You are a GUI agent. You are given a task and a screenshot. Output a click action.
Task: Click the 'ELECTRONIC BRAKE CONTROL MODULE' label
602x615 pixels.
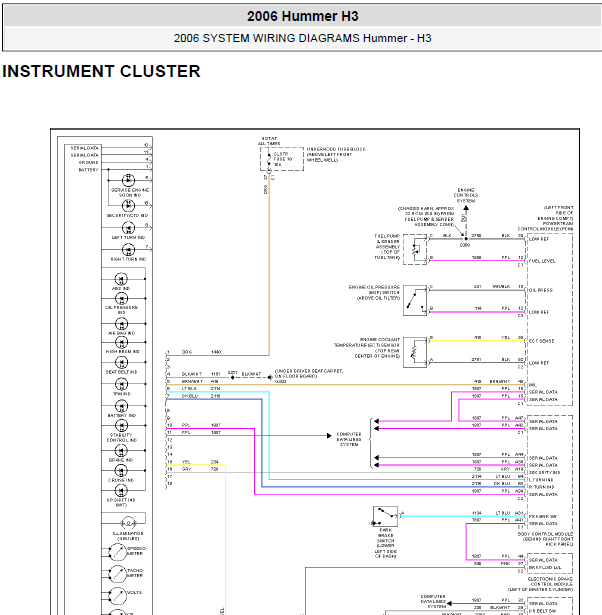coord(550,582)
